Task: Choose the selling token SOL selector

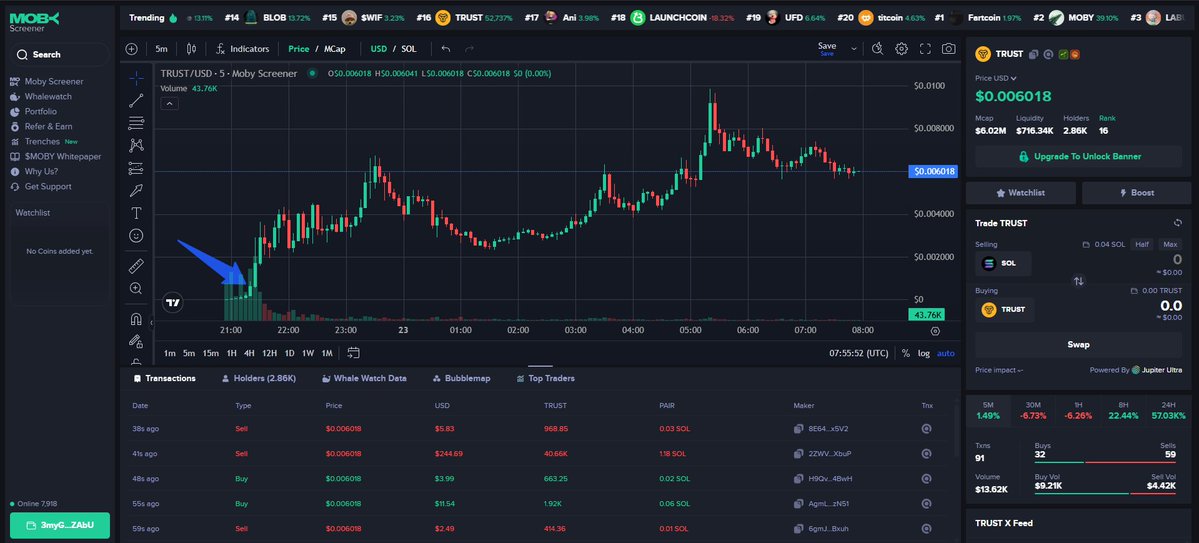Action: coord(1003,263)
